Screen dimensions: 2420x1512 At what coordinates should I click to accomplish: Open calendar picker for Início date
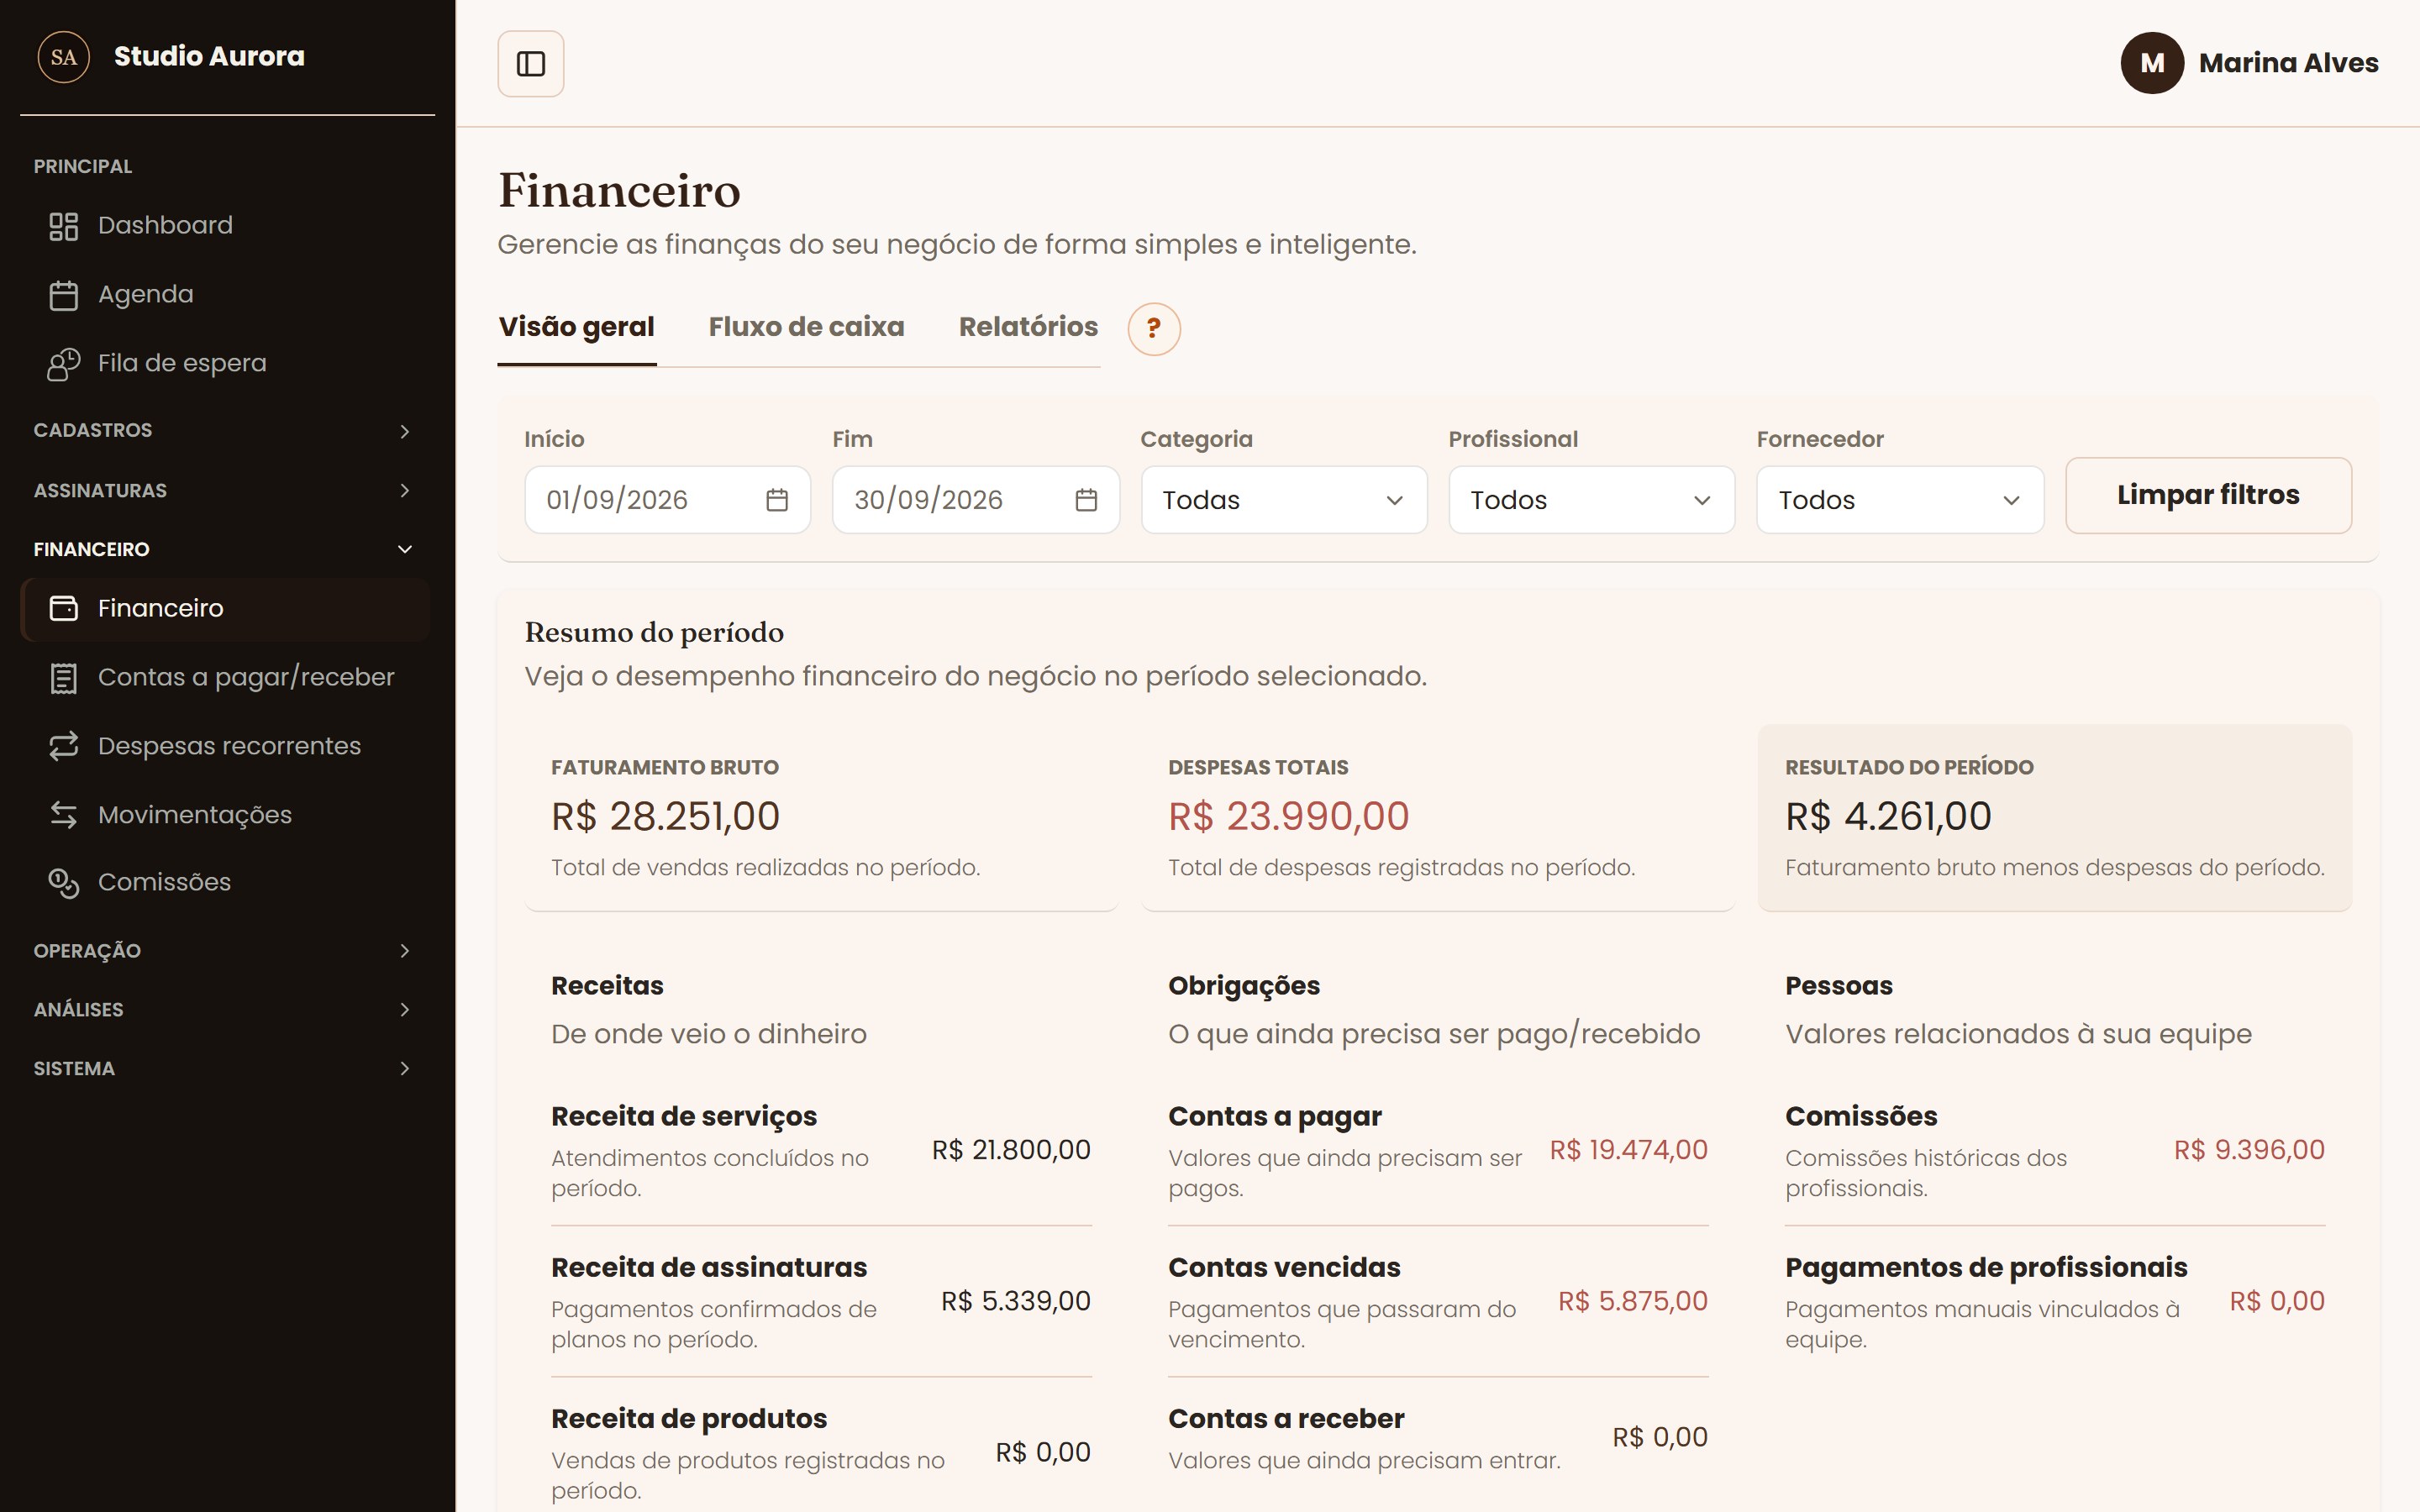point(777,500)
